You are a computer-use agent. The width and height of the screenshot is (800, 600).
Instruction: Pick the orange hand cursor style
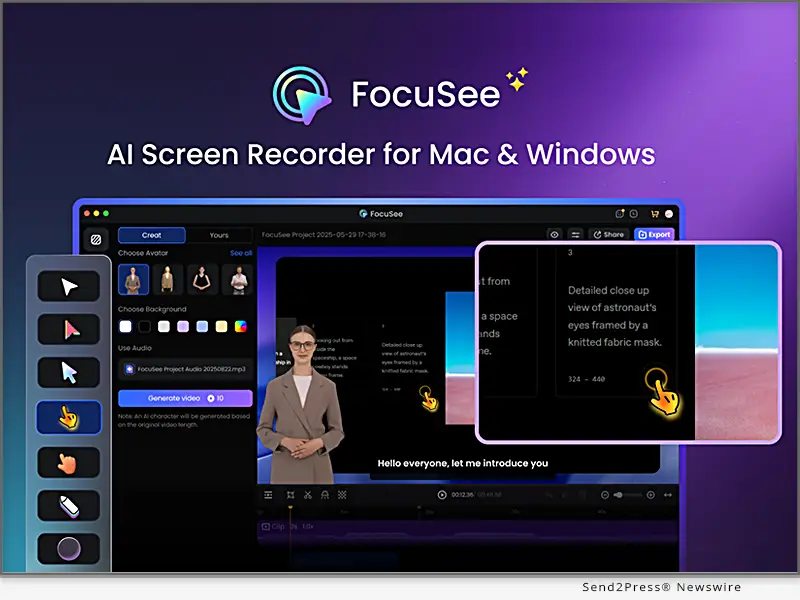pyautogui.click(x=69, y=462)
